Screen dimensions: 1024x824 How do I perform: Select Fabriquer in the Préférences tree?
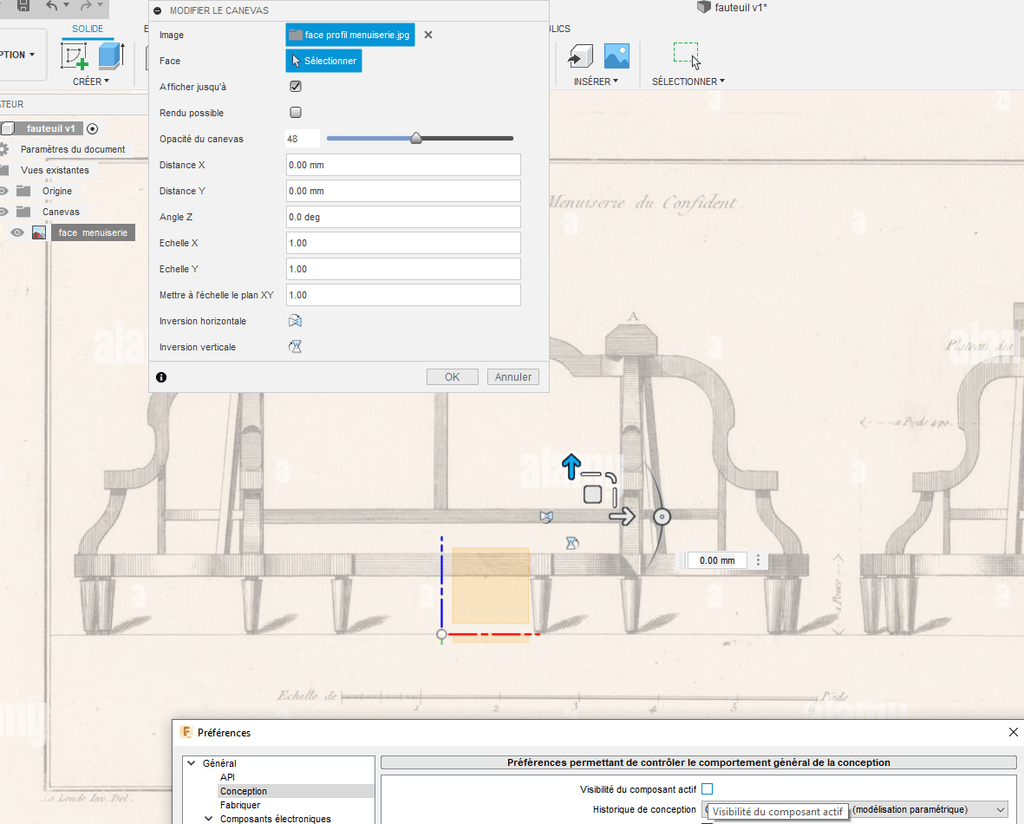point(240,805)
